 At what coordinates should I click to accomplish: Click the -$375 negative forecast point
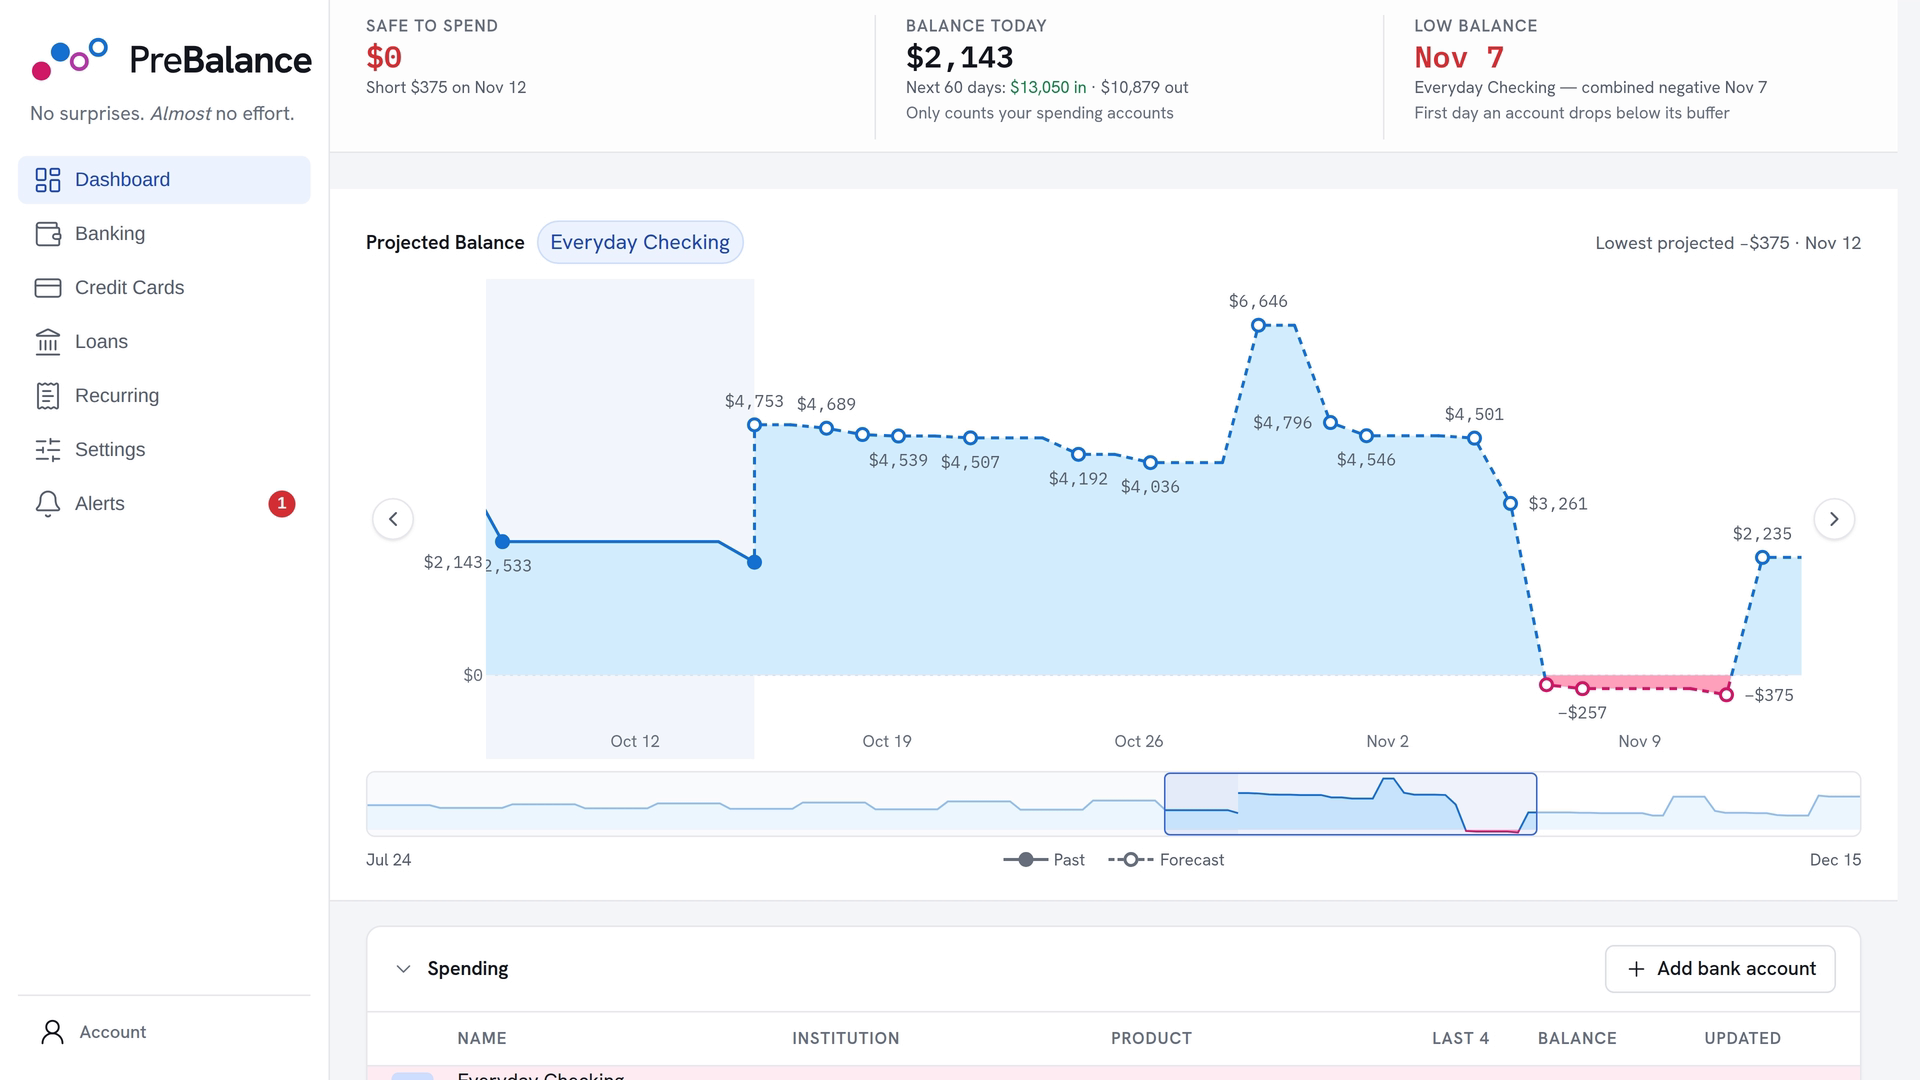(x=1726, y=695)
